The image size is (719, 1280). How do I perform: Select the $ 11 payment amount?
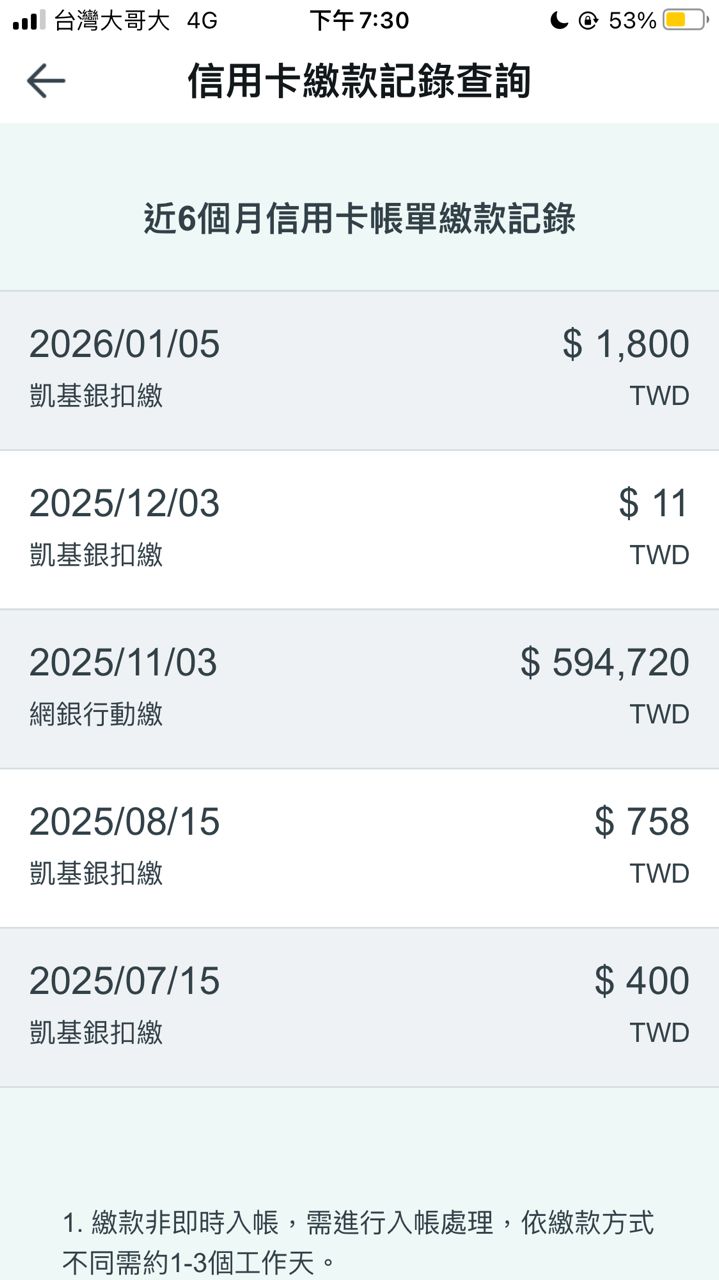653,503
